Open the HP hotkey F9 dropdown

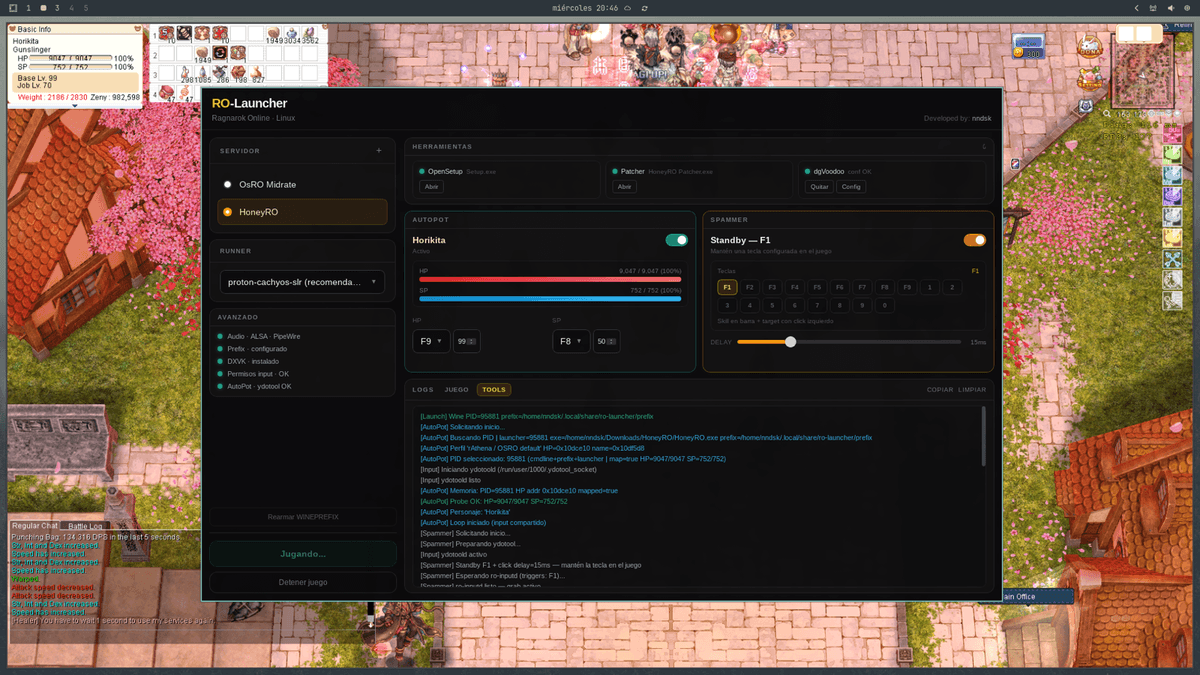[x=431, y=341]
